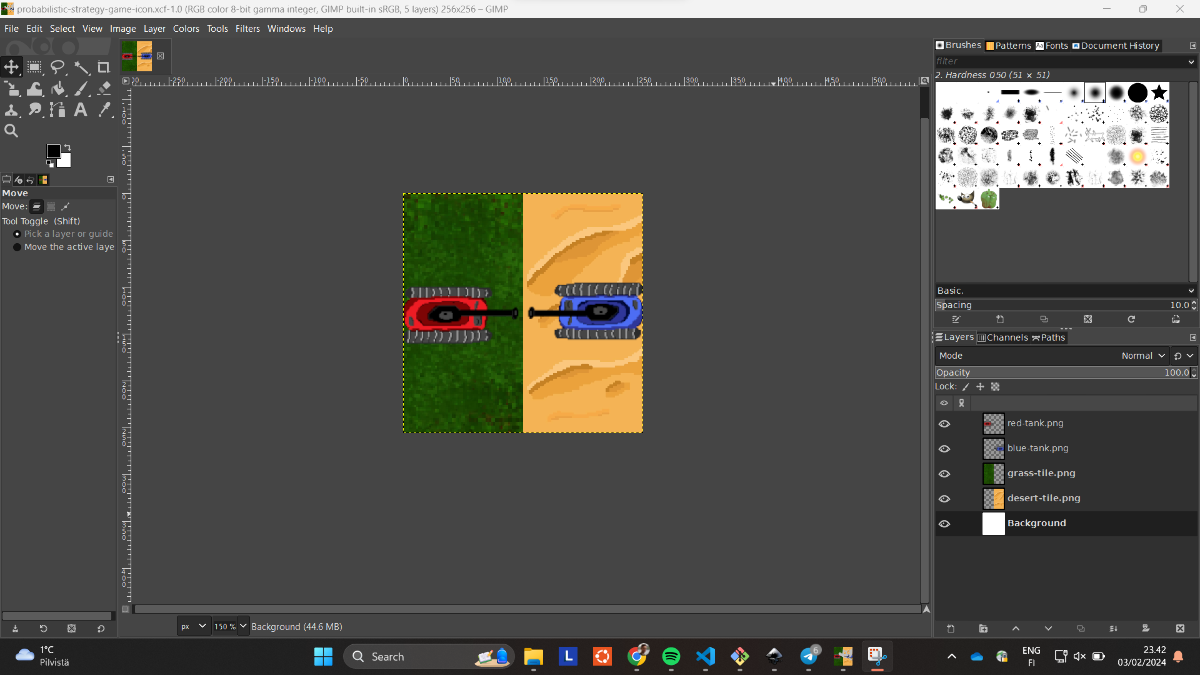The image size is (1200, 675).
Task: Select the desert-tile.png layer
Action: tap(1043, 498)
